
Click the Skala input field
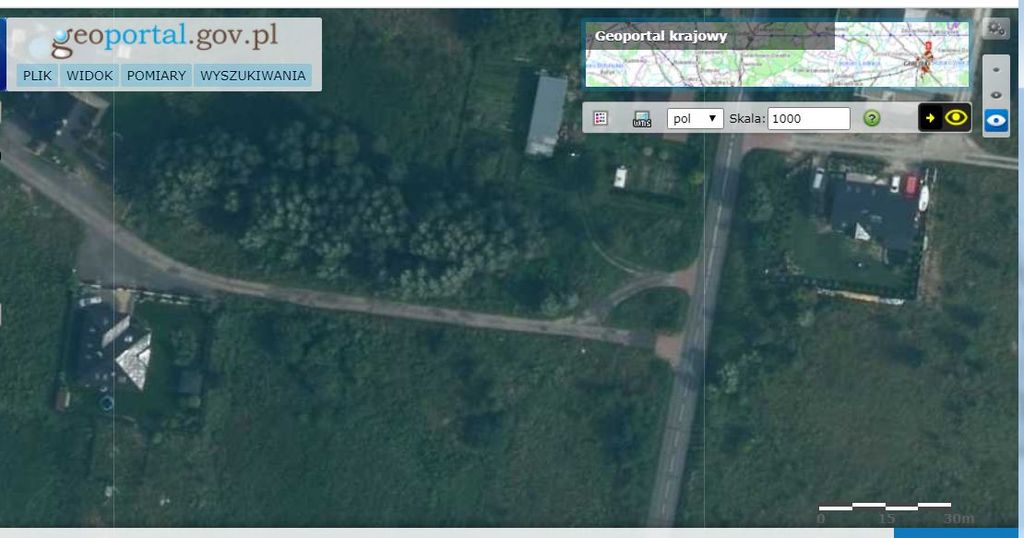click(x=808, y=118)
